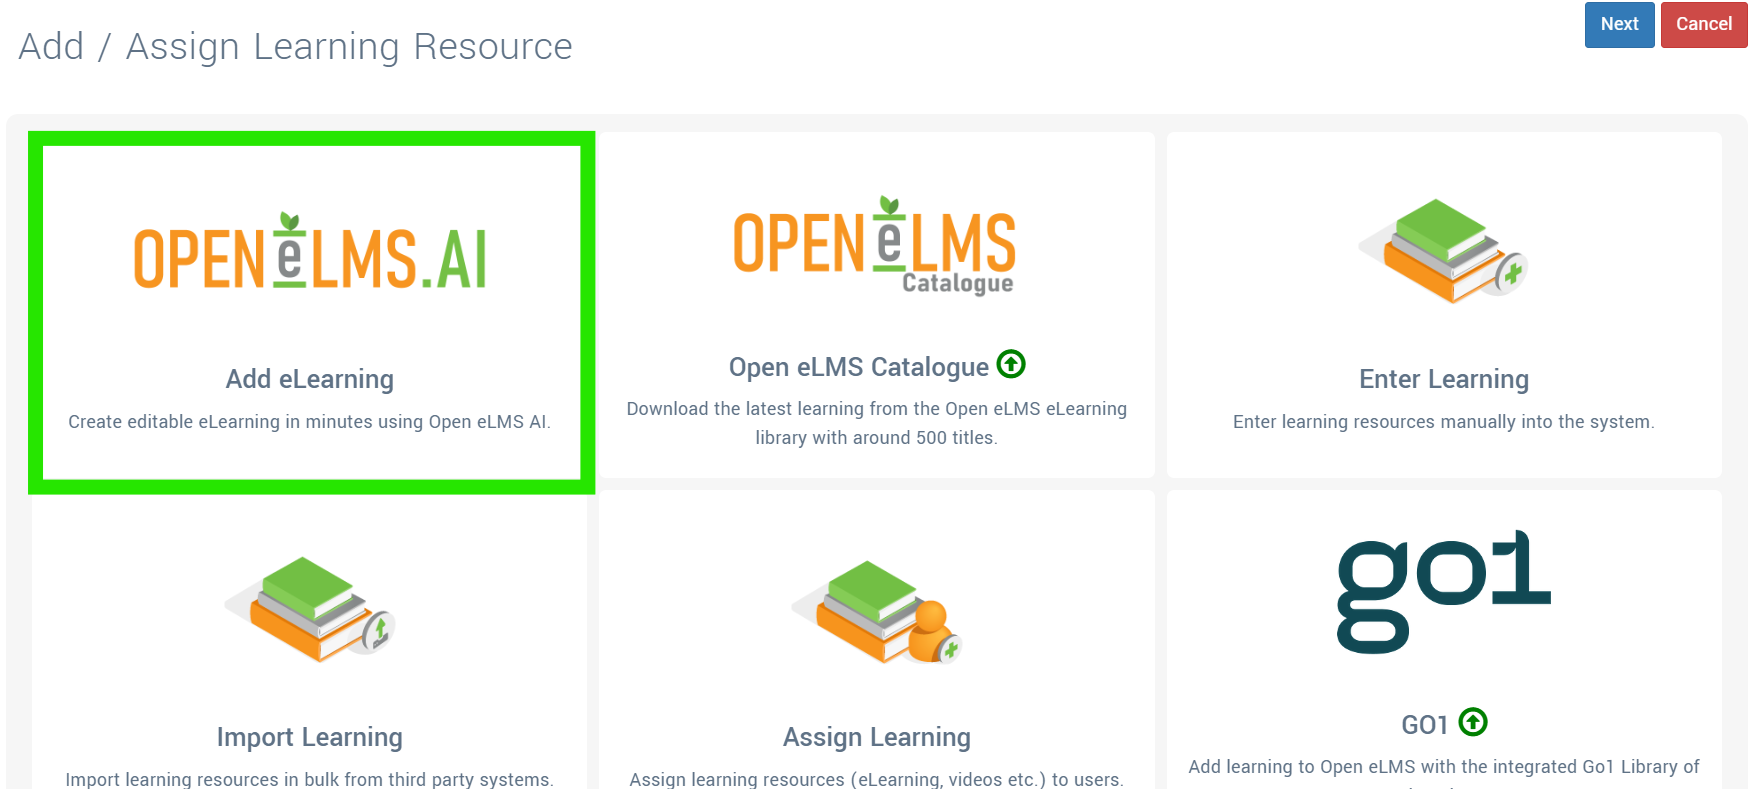This screenshot has height=789, width=1753.
Task: Open the Open eLMS Catalogue title
Action: tap(859, 367)
